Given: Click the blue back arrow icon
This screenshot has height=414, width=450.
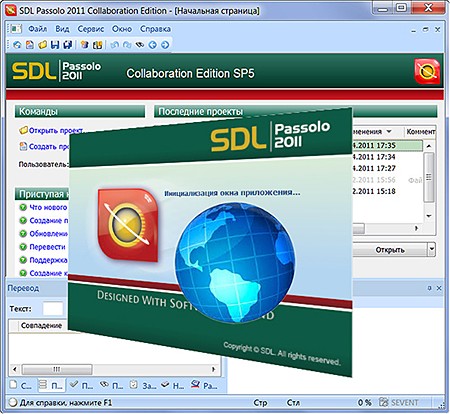Looking at the screenshot, I should [x=153, y=45].
